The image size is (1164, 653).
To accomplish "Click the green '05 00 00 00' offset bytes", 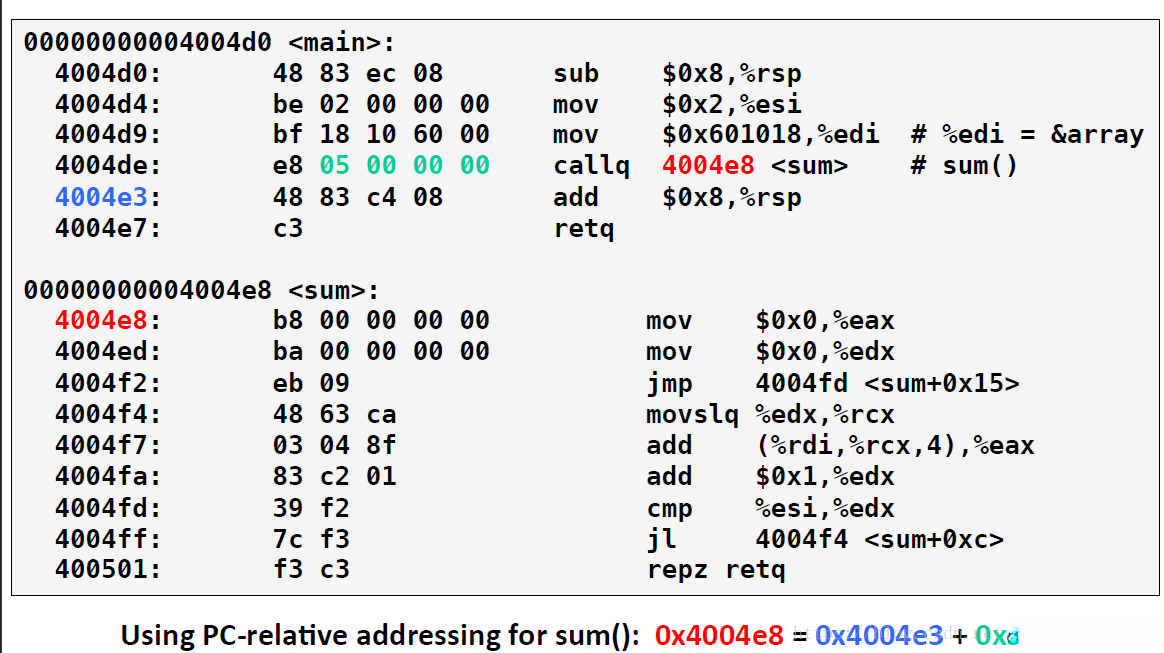I will pyautogui.click(x=405, y=165).
